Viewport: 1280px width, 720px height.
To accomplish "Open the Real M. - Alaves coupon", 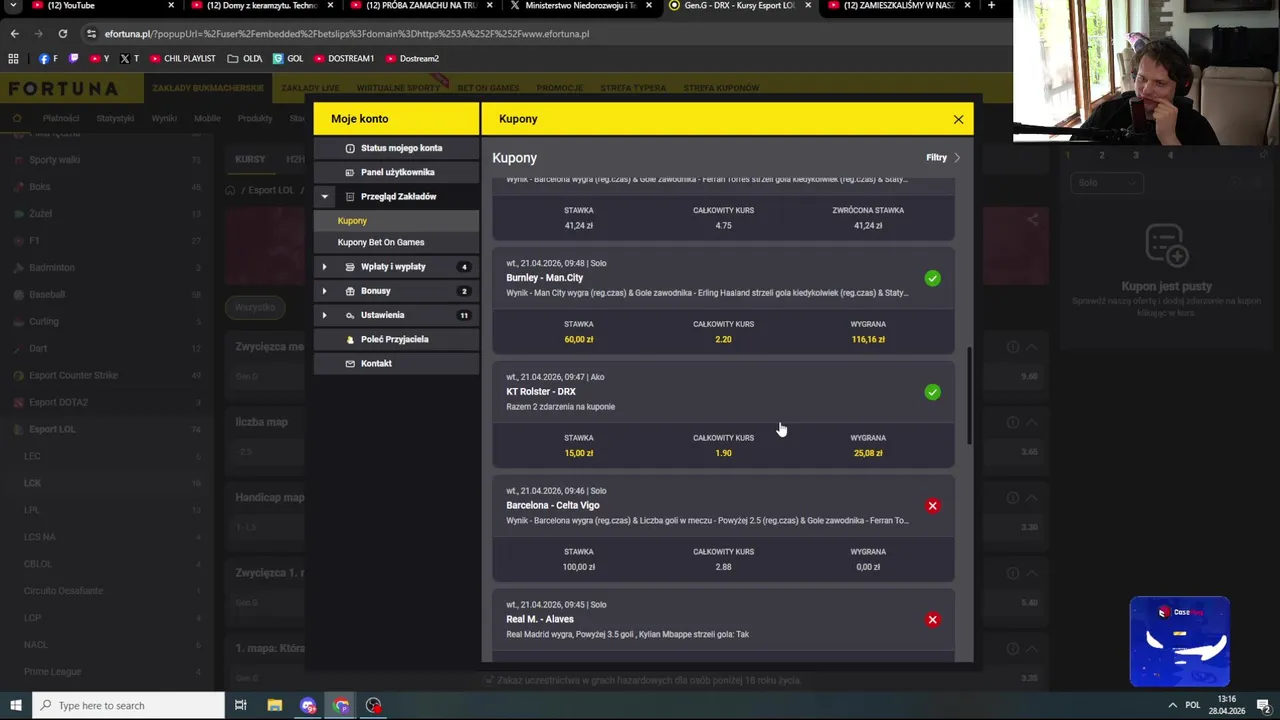I will coord(723,625).
